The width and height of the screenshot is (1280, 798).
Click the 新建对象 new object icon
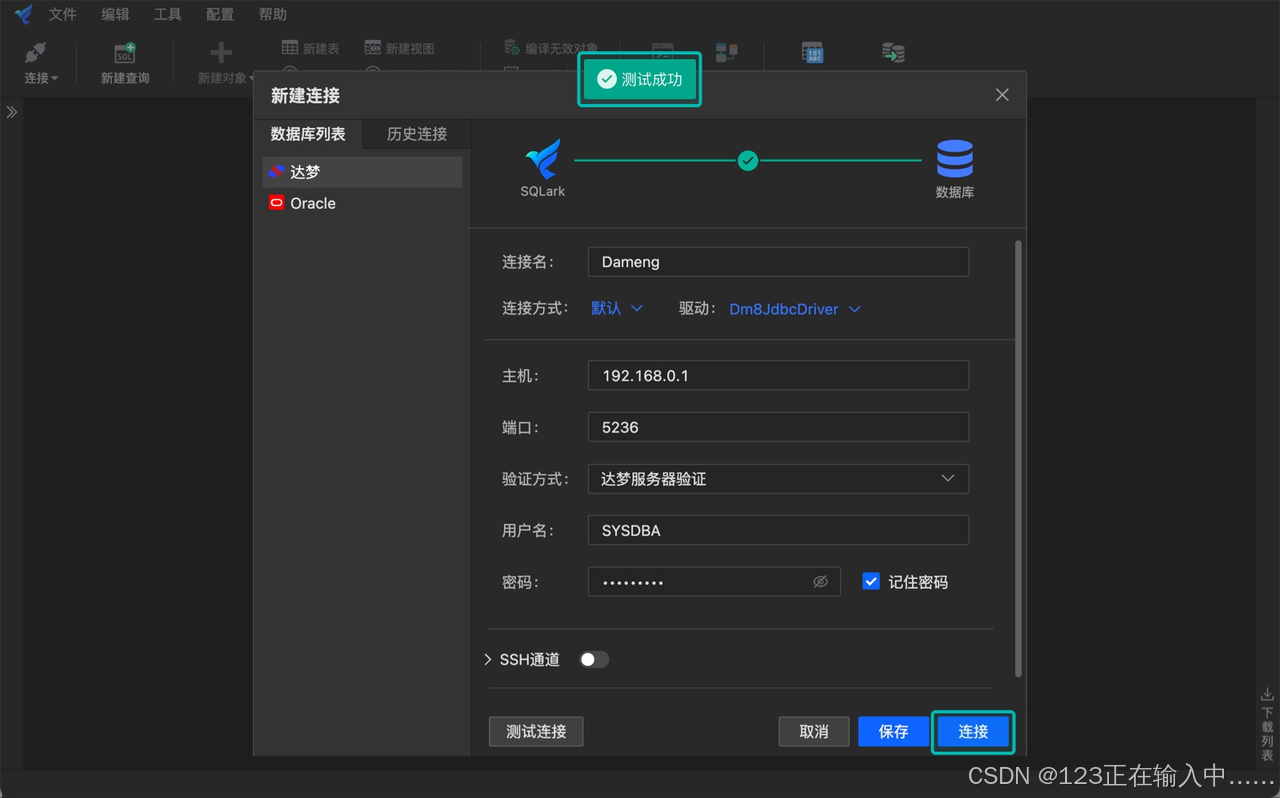221,63
